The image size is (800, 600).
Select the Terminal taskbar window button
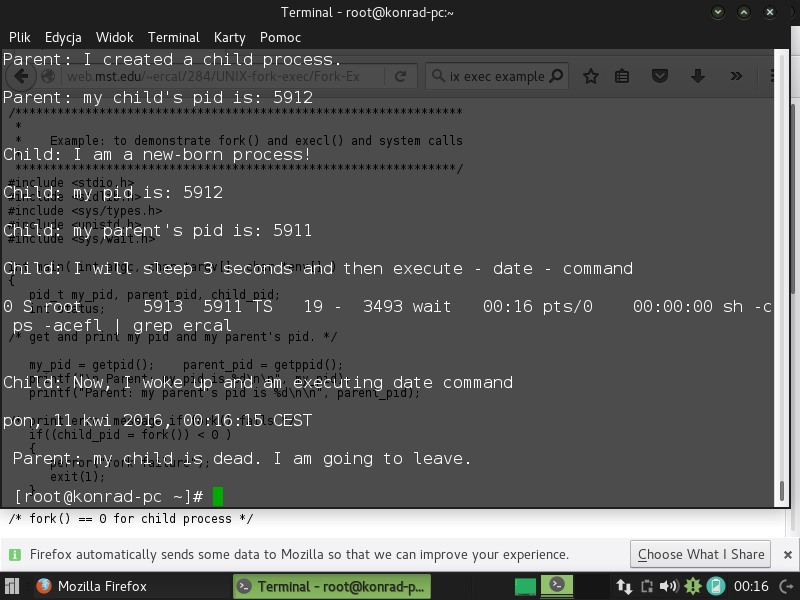332,586
